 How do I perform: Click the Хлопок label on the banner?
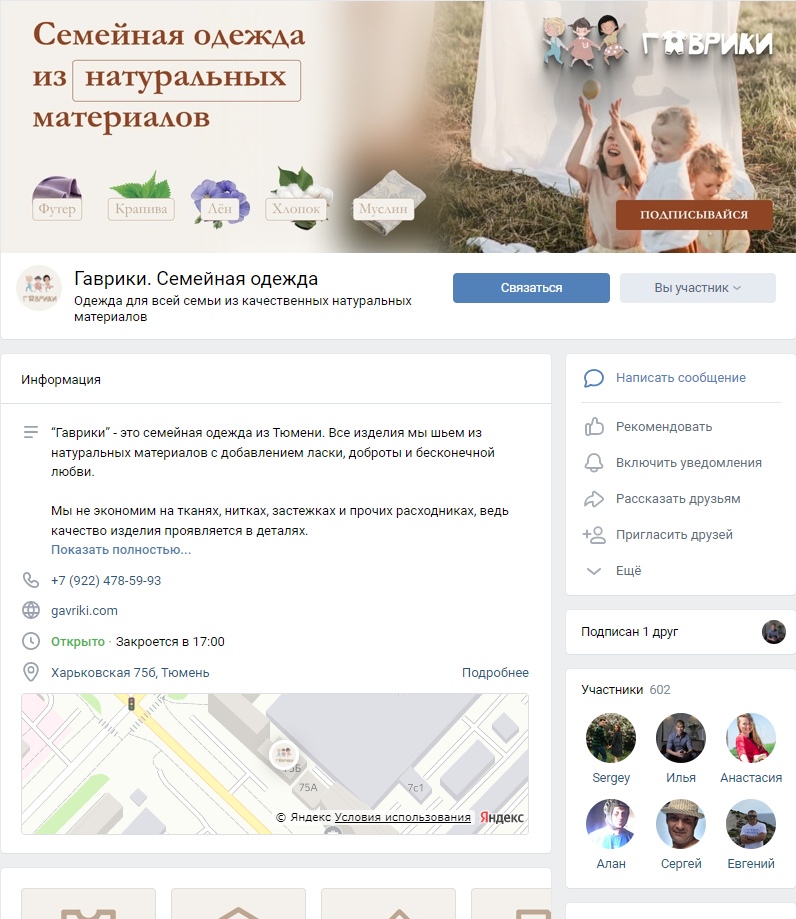296,209
